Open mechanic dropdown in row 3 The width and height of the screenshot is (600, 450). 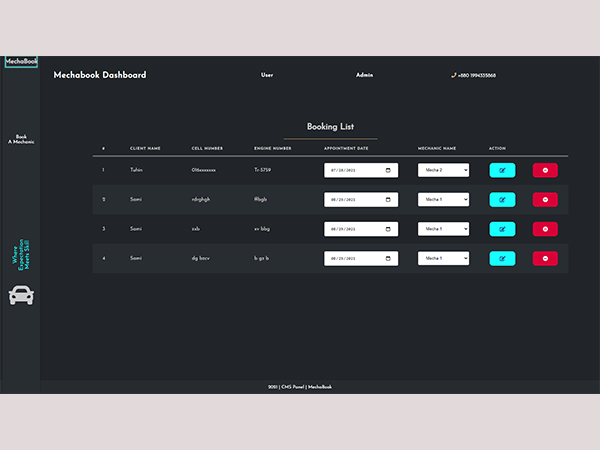[443, 229]
